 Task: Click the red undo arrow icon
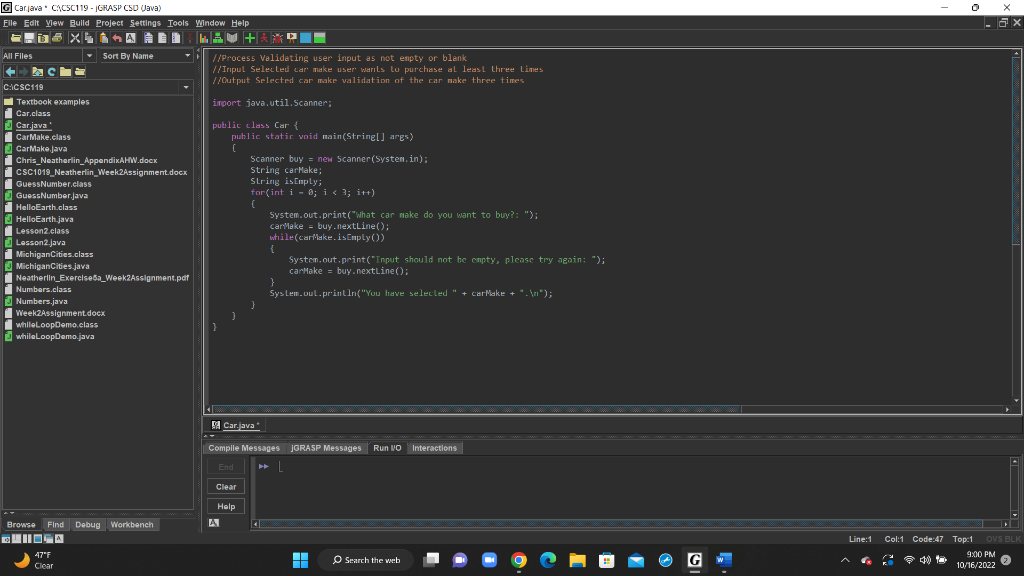[115, 38]
